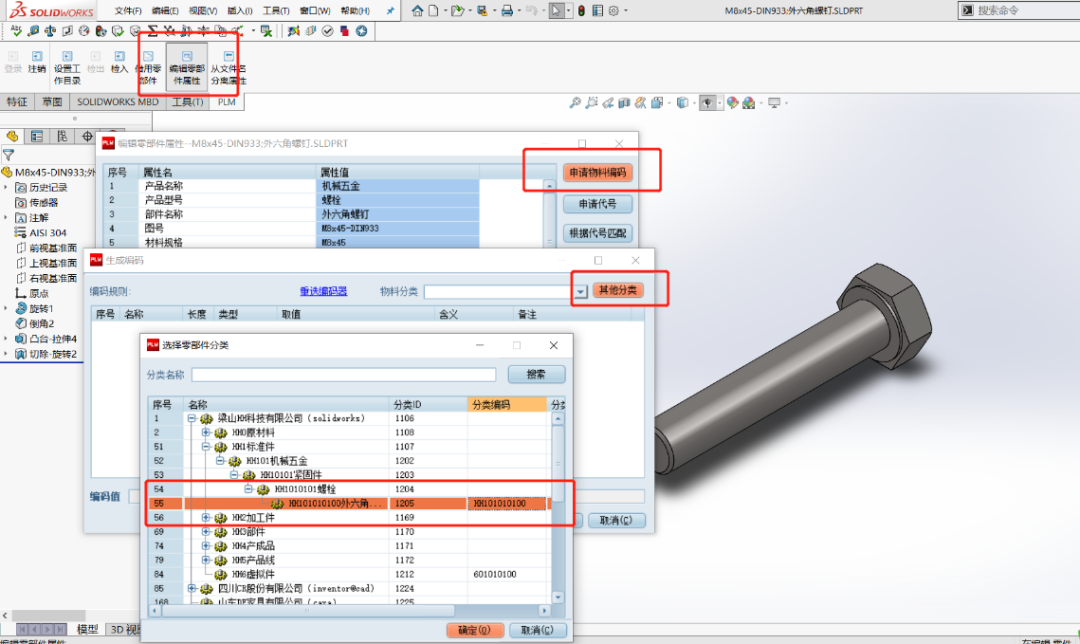Image resolution: width=1080 pixels, height=644 pixels.
Task: Select 前视基准面 in the feature tree
Action: [x=52, y=248]
